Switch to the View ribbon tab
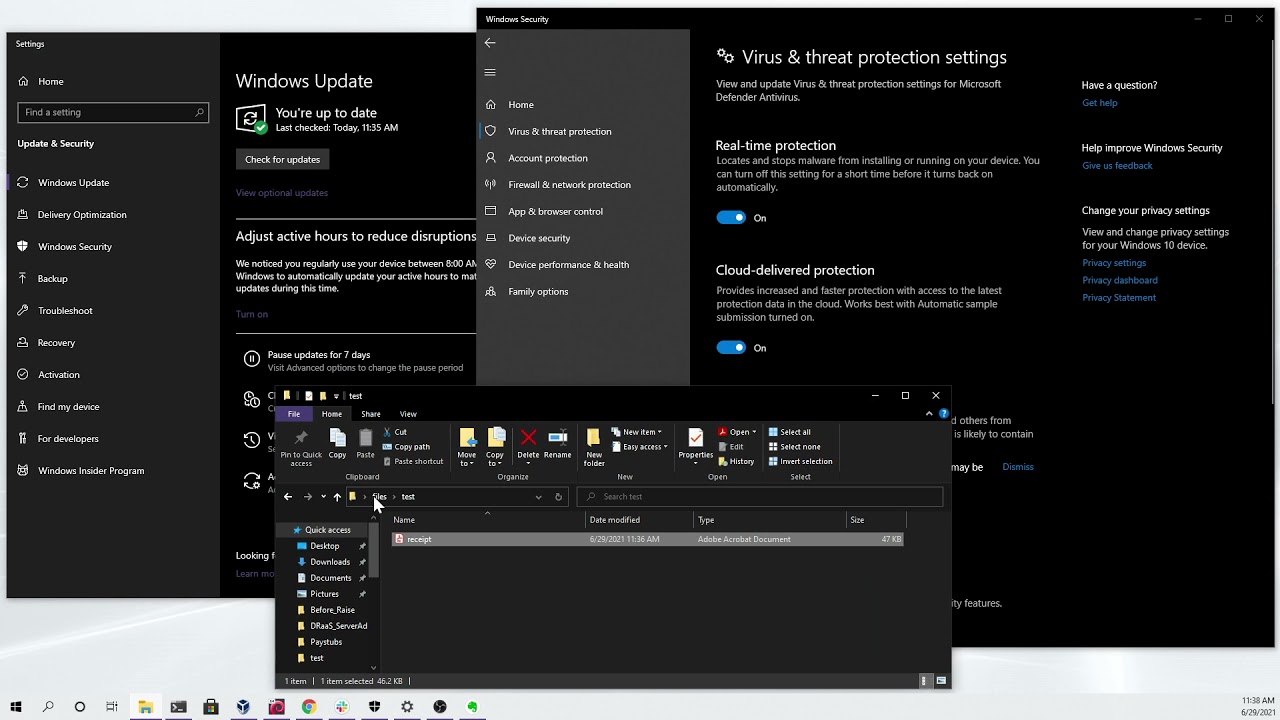This screenshot has height=720, width=1280. [408, 414]
